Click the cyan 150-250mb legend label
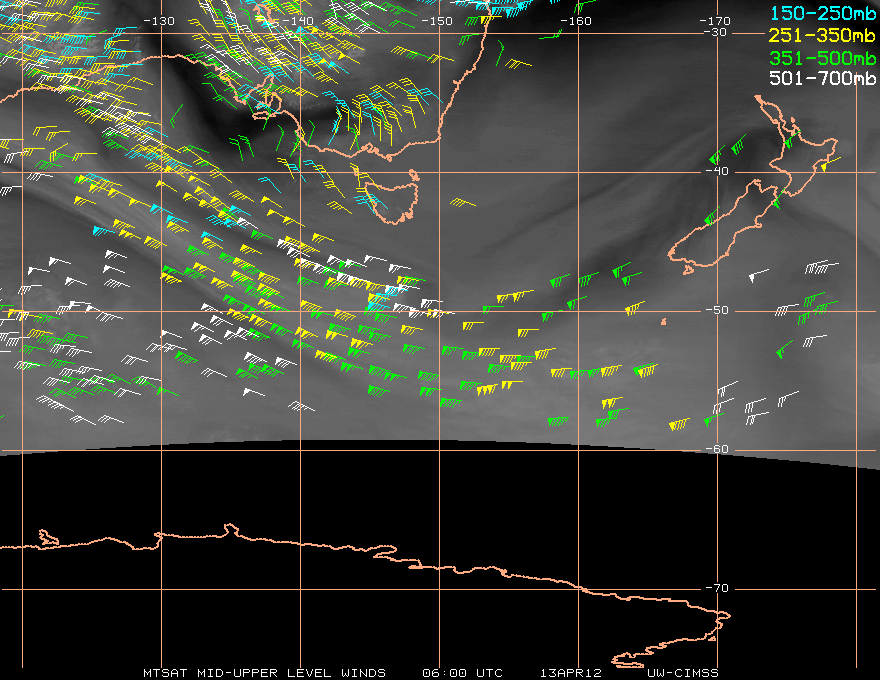880x680 pixels. point(823,13)
